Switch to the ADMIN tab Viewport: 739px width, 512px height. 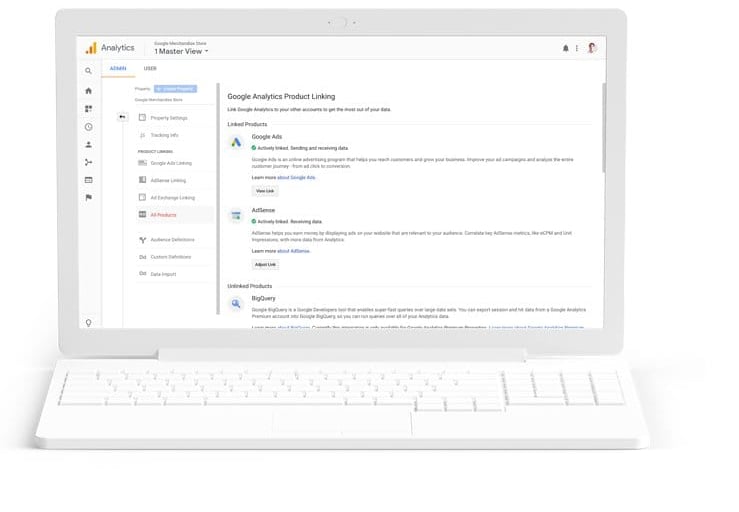click(x=118, y=68)
